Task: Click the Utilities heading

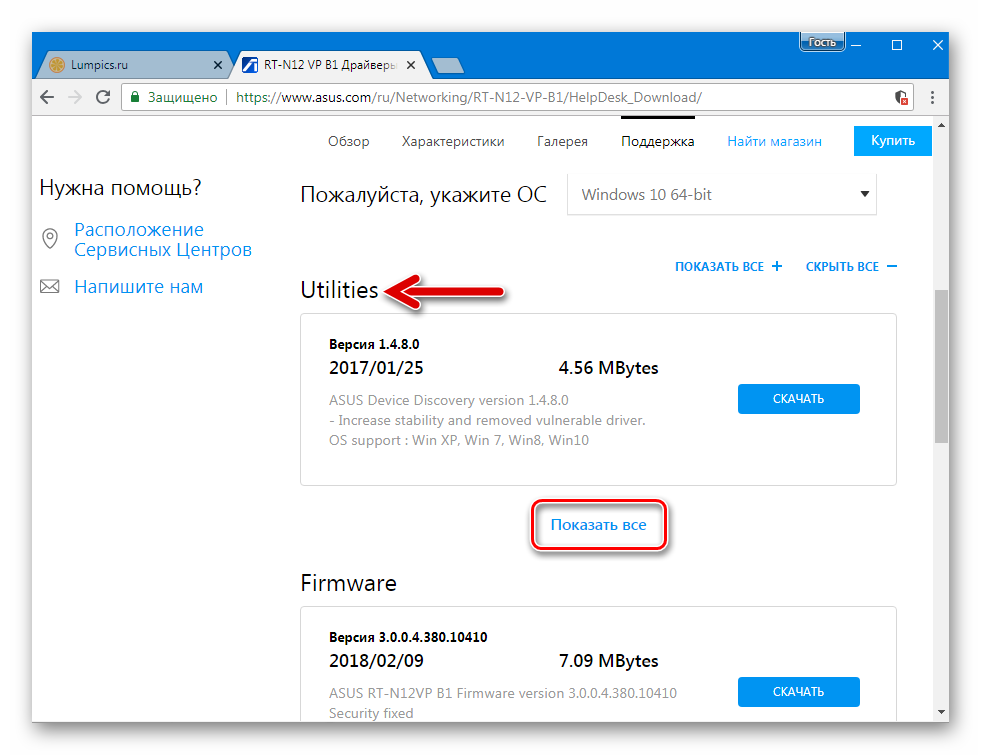Action: coord(339,290)
